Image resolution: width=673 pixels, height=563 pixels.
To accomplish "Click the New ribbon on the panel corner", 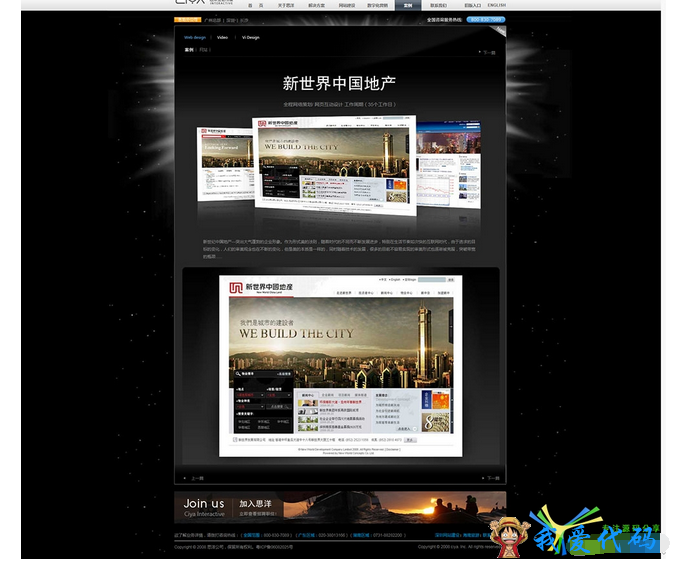I will [x=500, y=30].
